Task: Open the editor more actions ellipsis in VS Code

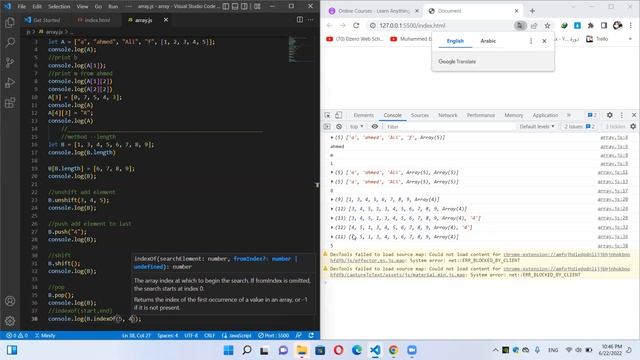Action: (311, 20)
